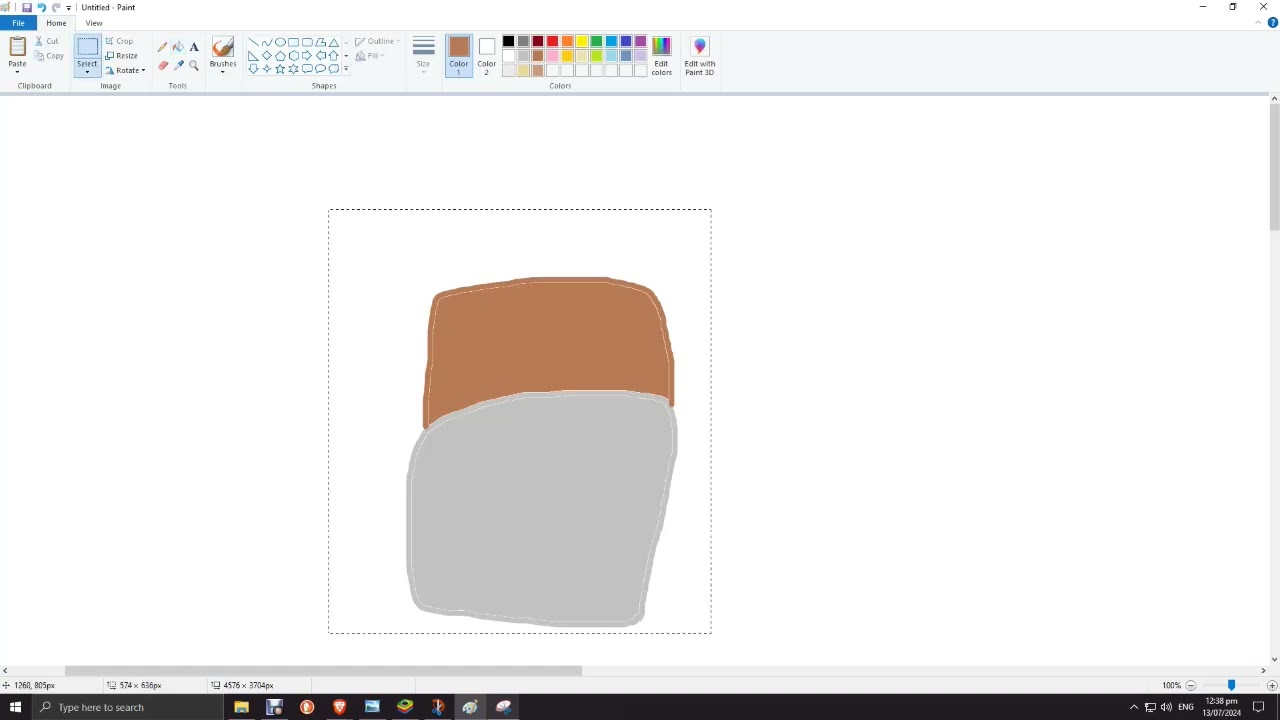1280x720 pixels.
Task: Select the Oval shape
Action: (x=280, y=42)
